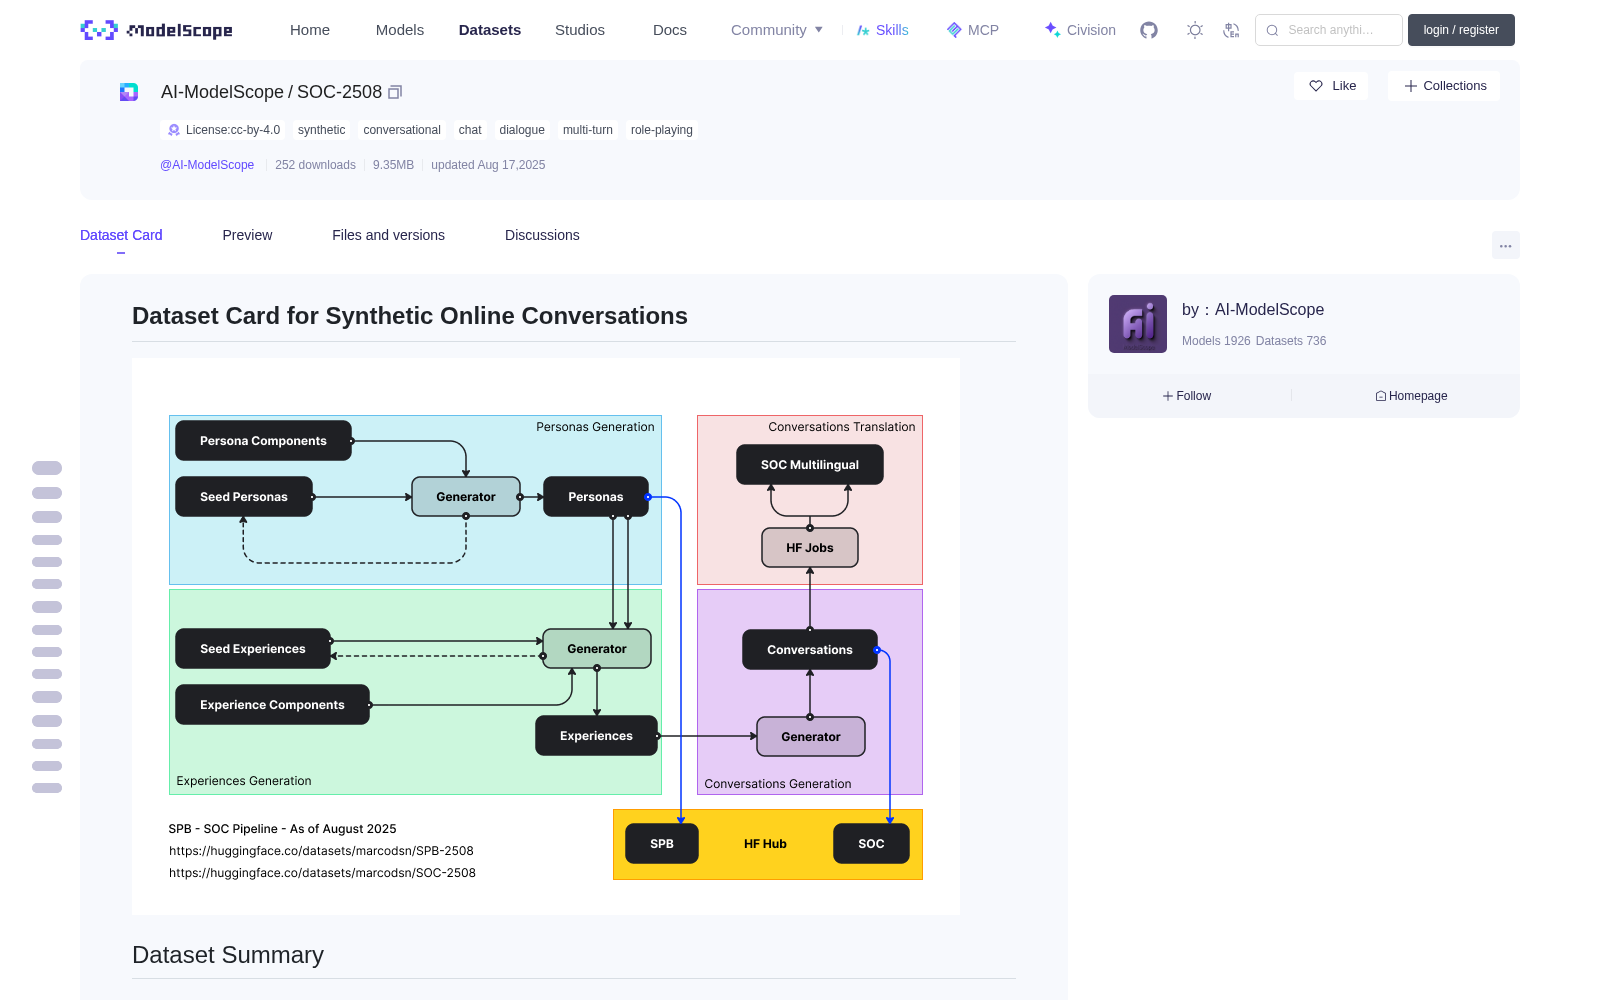Switch to the Preview tab

coord(247,235)
